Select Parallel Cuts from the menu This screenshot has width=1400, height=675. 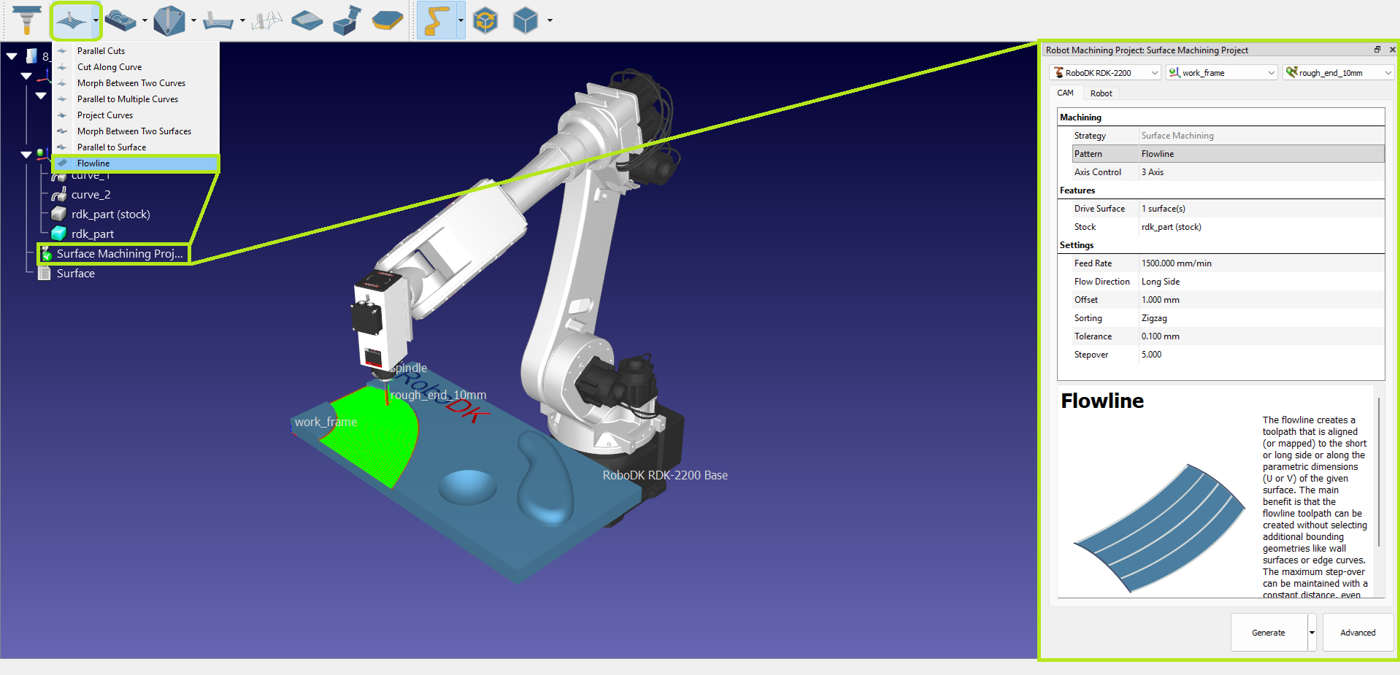101,51
